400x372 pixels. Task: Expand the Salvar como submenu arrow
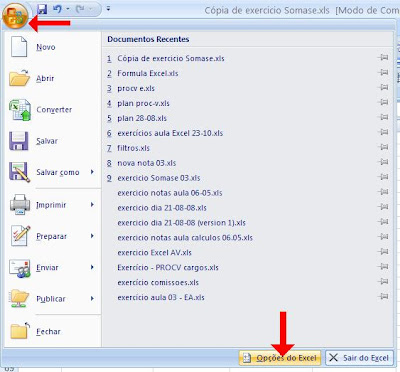point(92,172)
